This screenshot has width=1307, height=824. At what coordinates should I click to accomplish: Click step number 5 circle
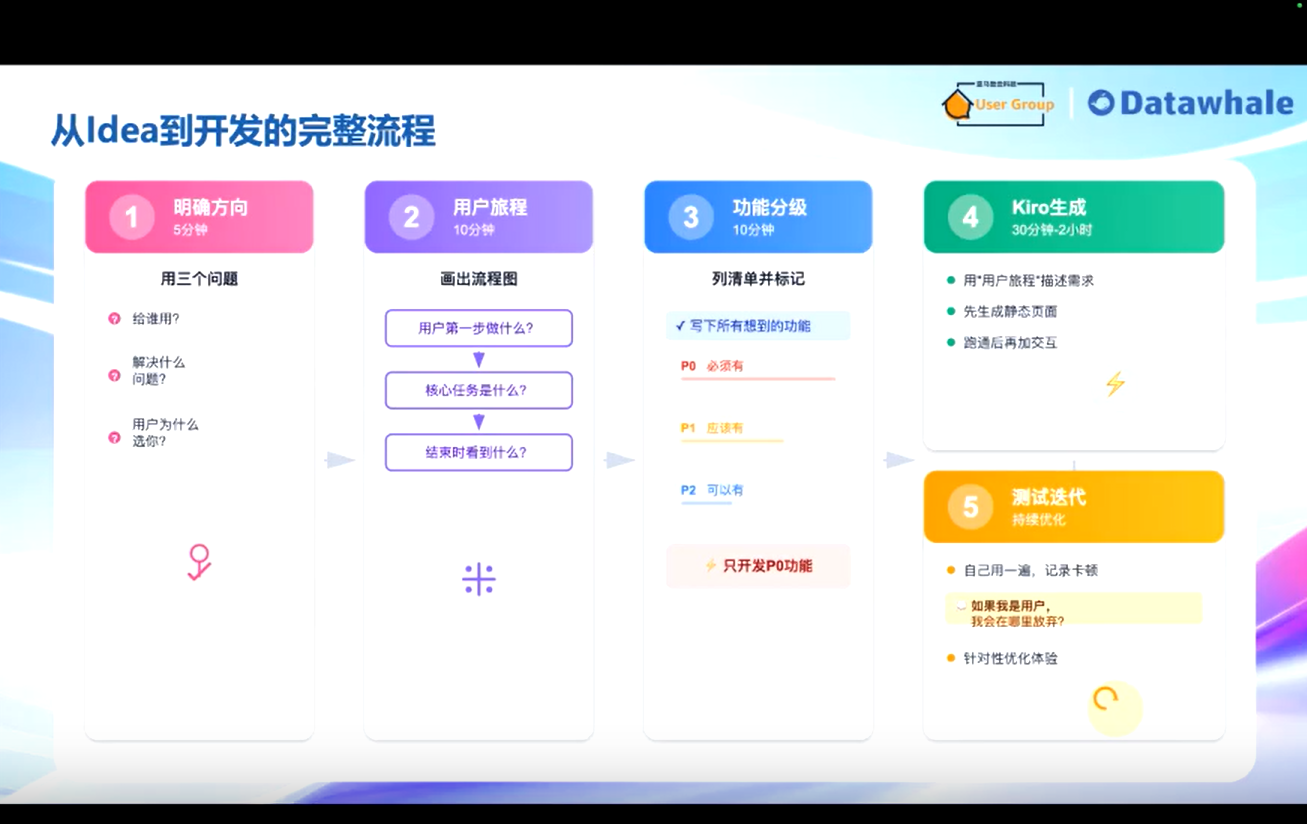tap(970, 507)
